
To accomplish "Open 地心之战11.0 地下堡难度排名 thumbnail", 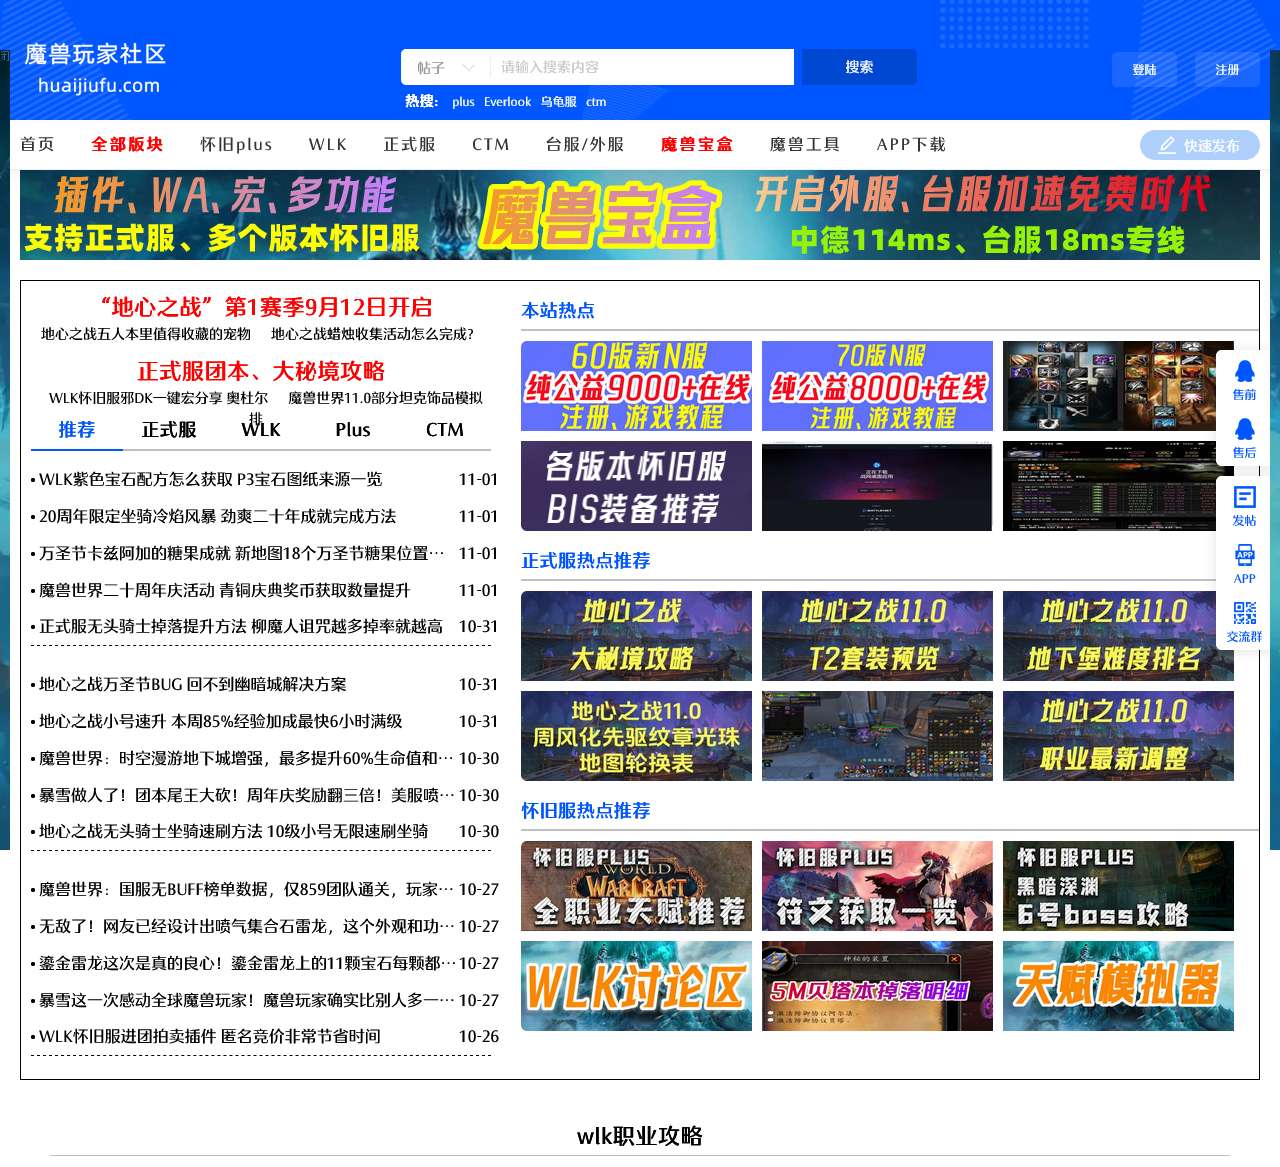I will click(1118, 636).
